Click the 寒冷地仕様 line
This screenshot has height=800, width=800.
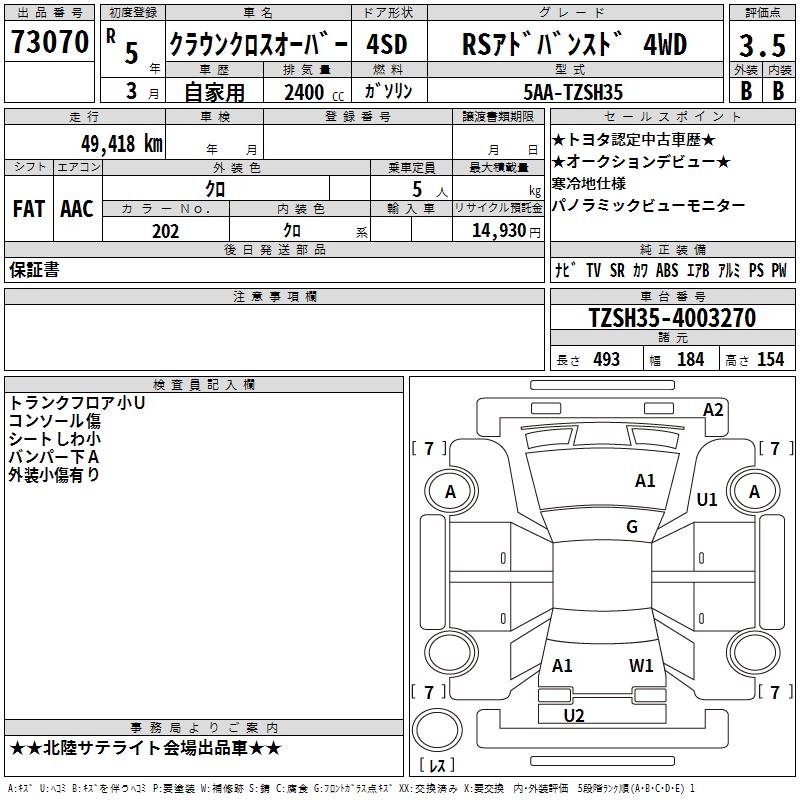pyautogui.click(x=588, y=183)
